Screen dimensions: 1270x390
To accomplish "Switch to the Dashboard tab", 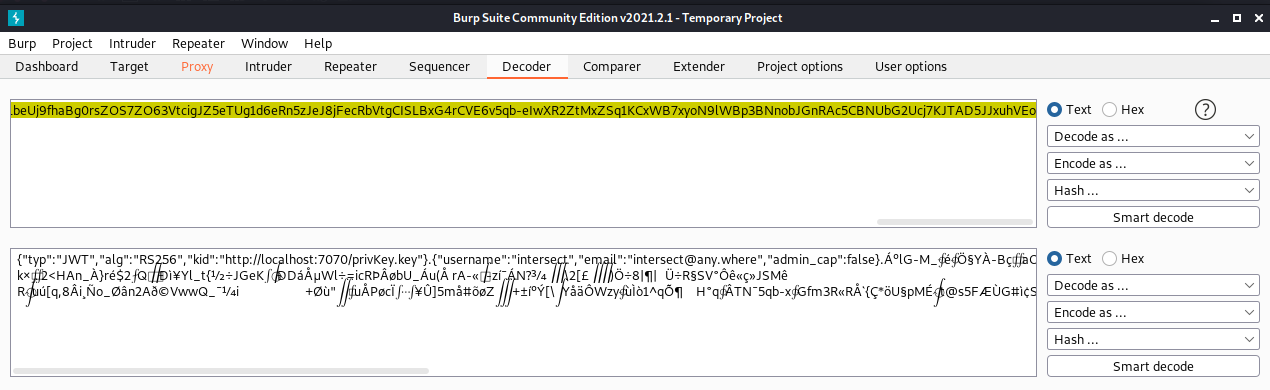I will (x=46, y=67).
